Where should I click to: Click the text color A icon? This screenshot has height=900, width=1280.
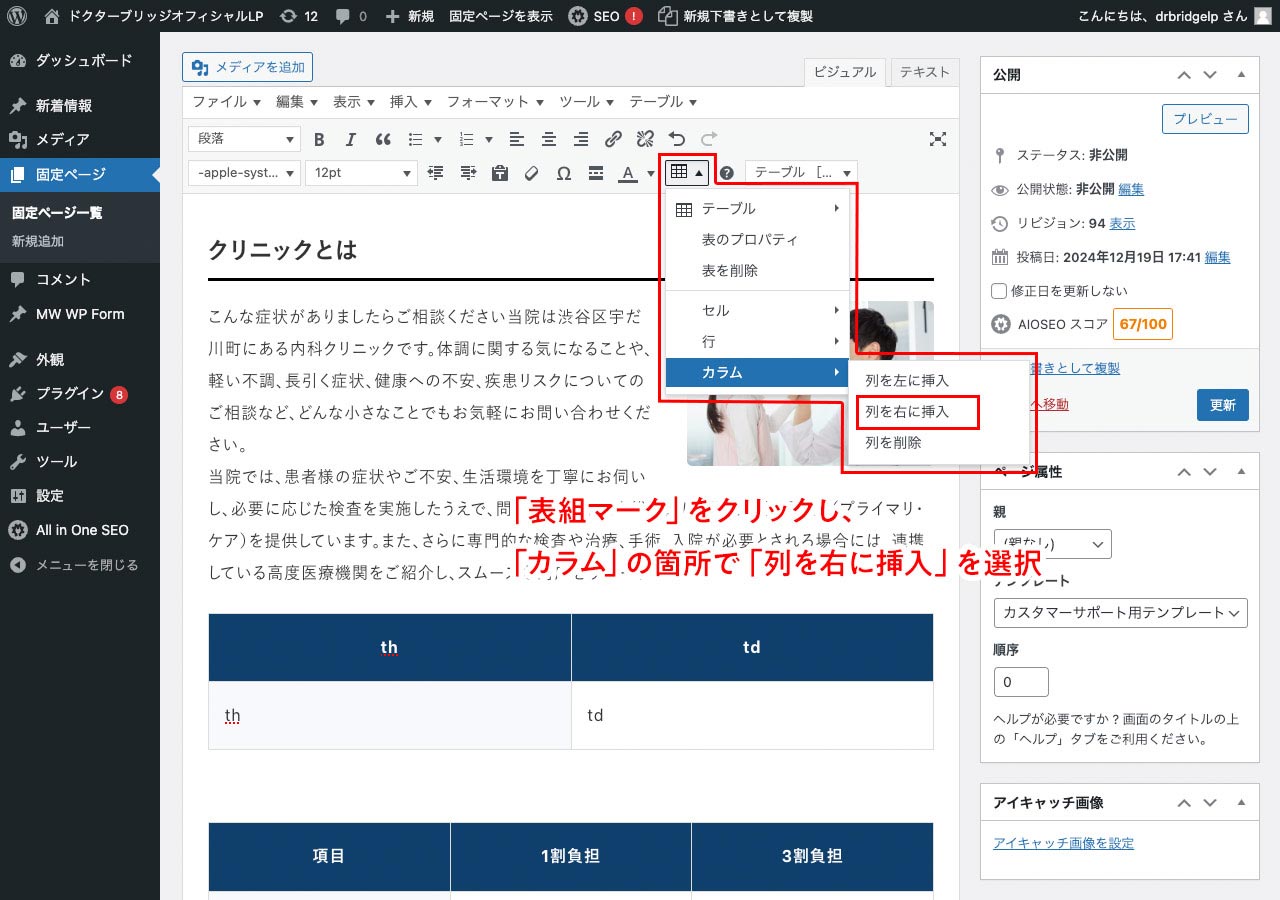[x=626, y=173]
